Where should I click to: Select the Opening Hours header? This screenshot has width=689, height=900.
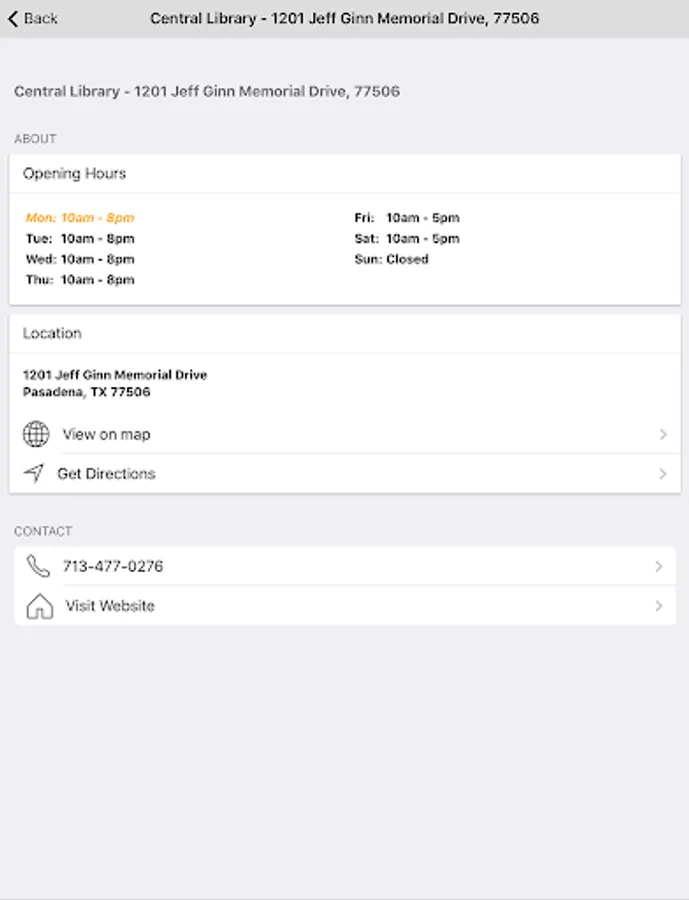[75, 173]
